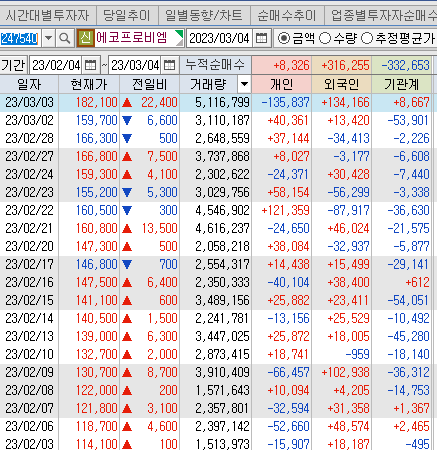Click price 139,000 in 23/02/13 row
Viewport: 437px width, 450px height.
[x=97, y=336]
